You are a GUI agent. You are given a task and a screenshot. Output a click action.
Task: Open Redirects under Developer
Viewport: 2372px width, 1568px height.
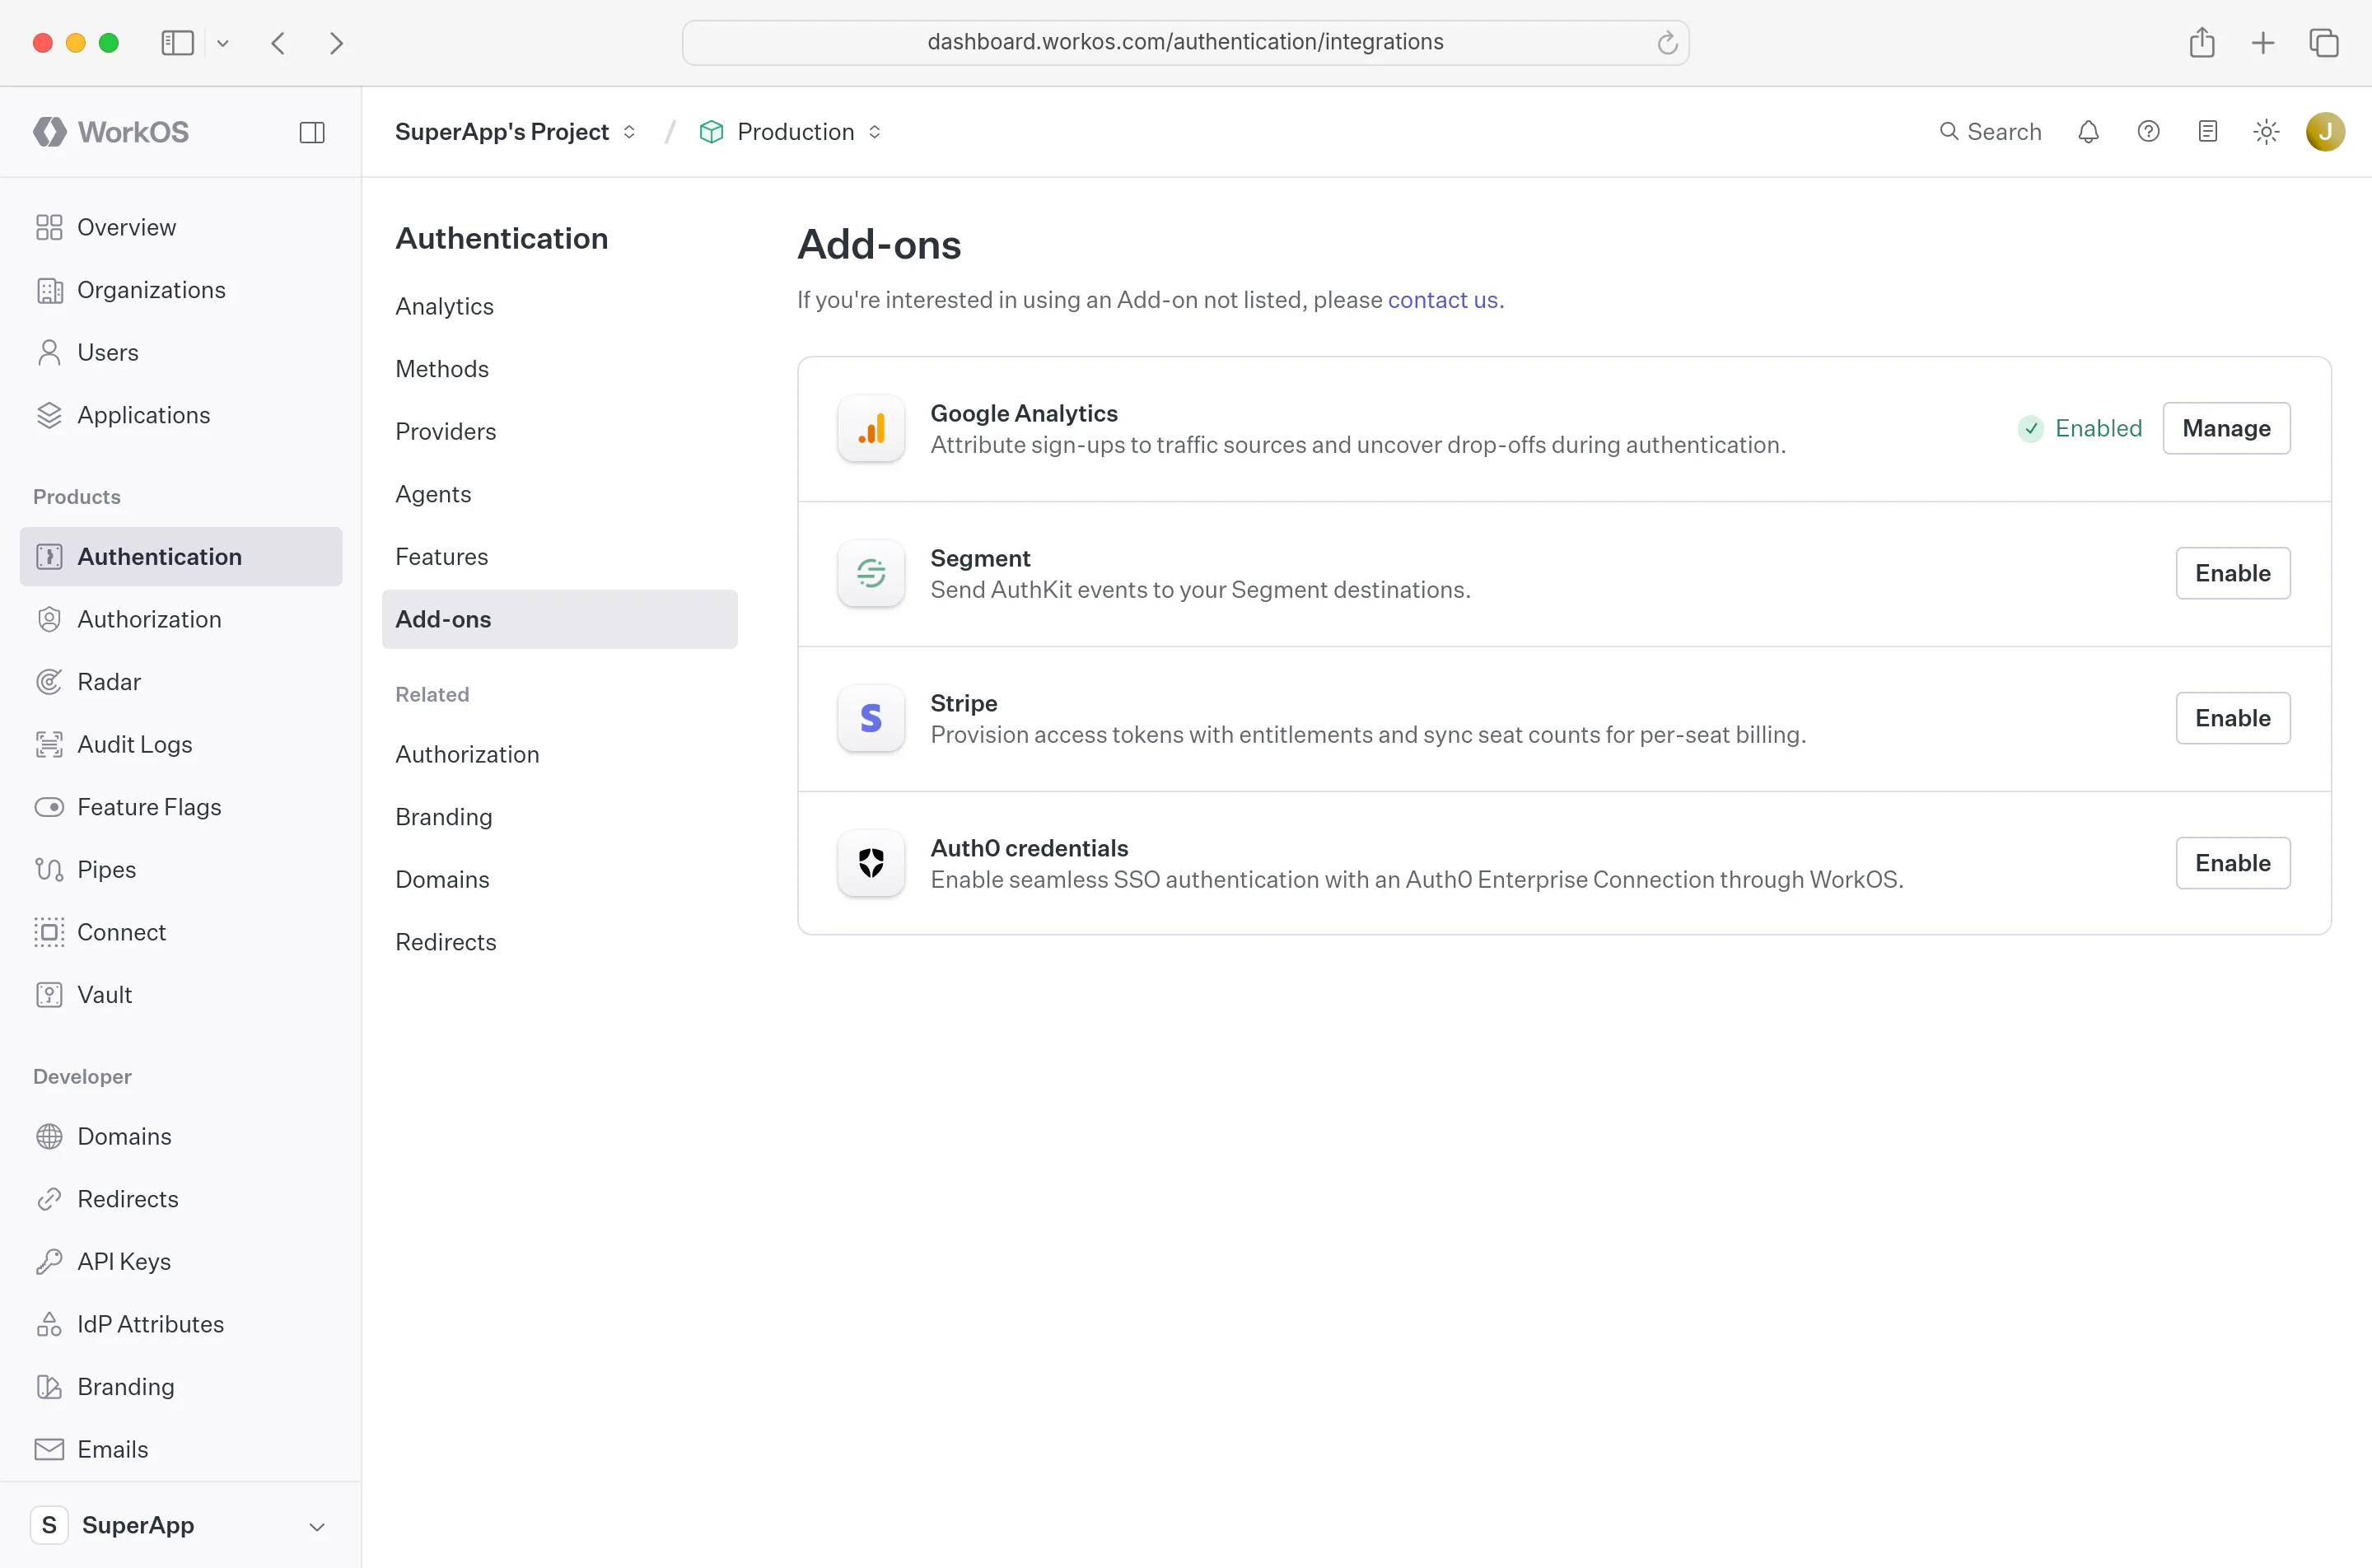[x=181, y=1199]
